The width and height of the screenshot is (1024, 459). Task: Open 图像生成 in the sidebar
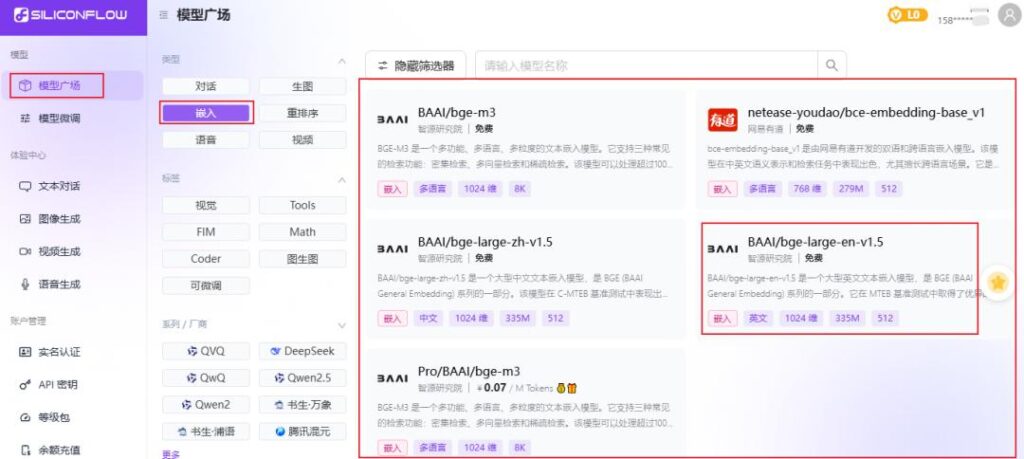tap(58, 219)
